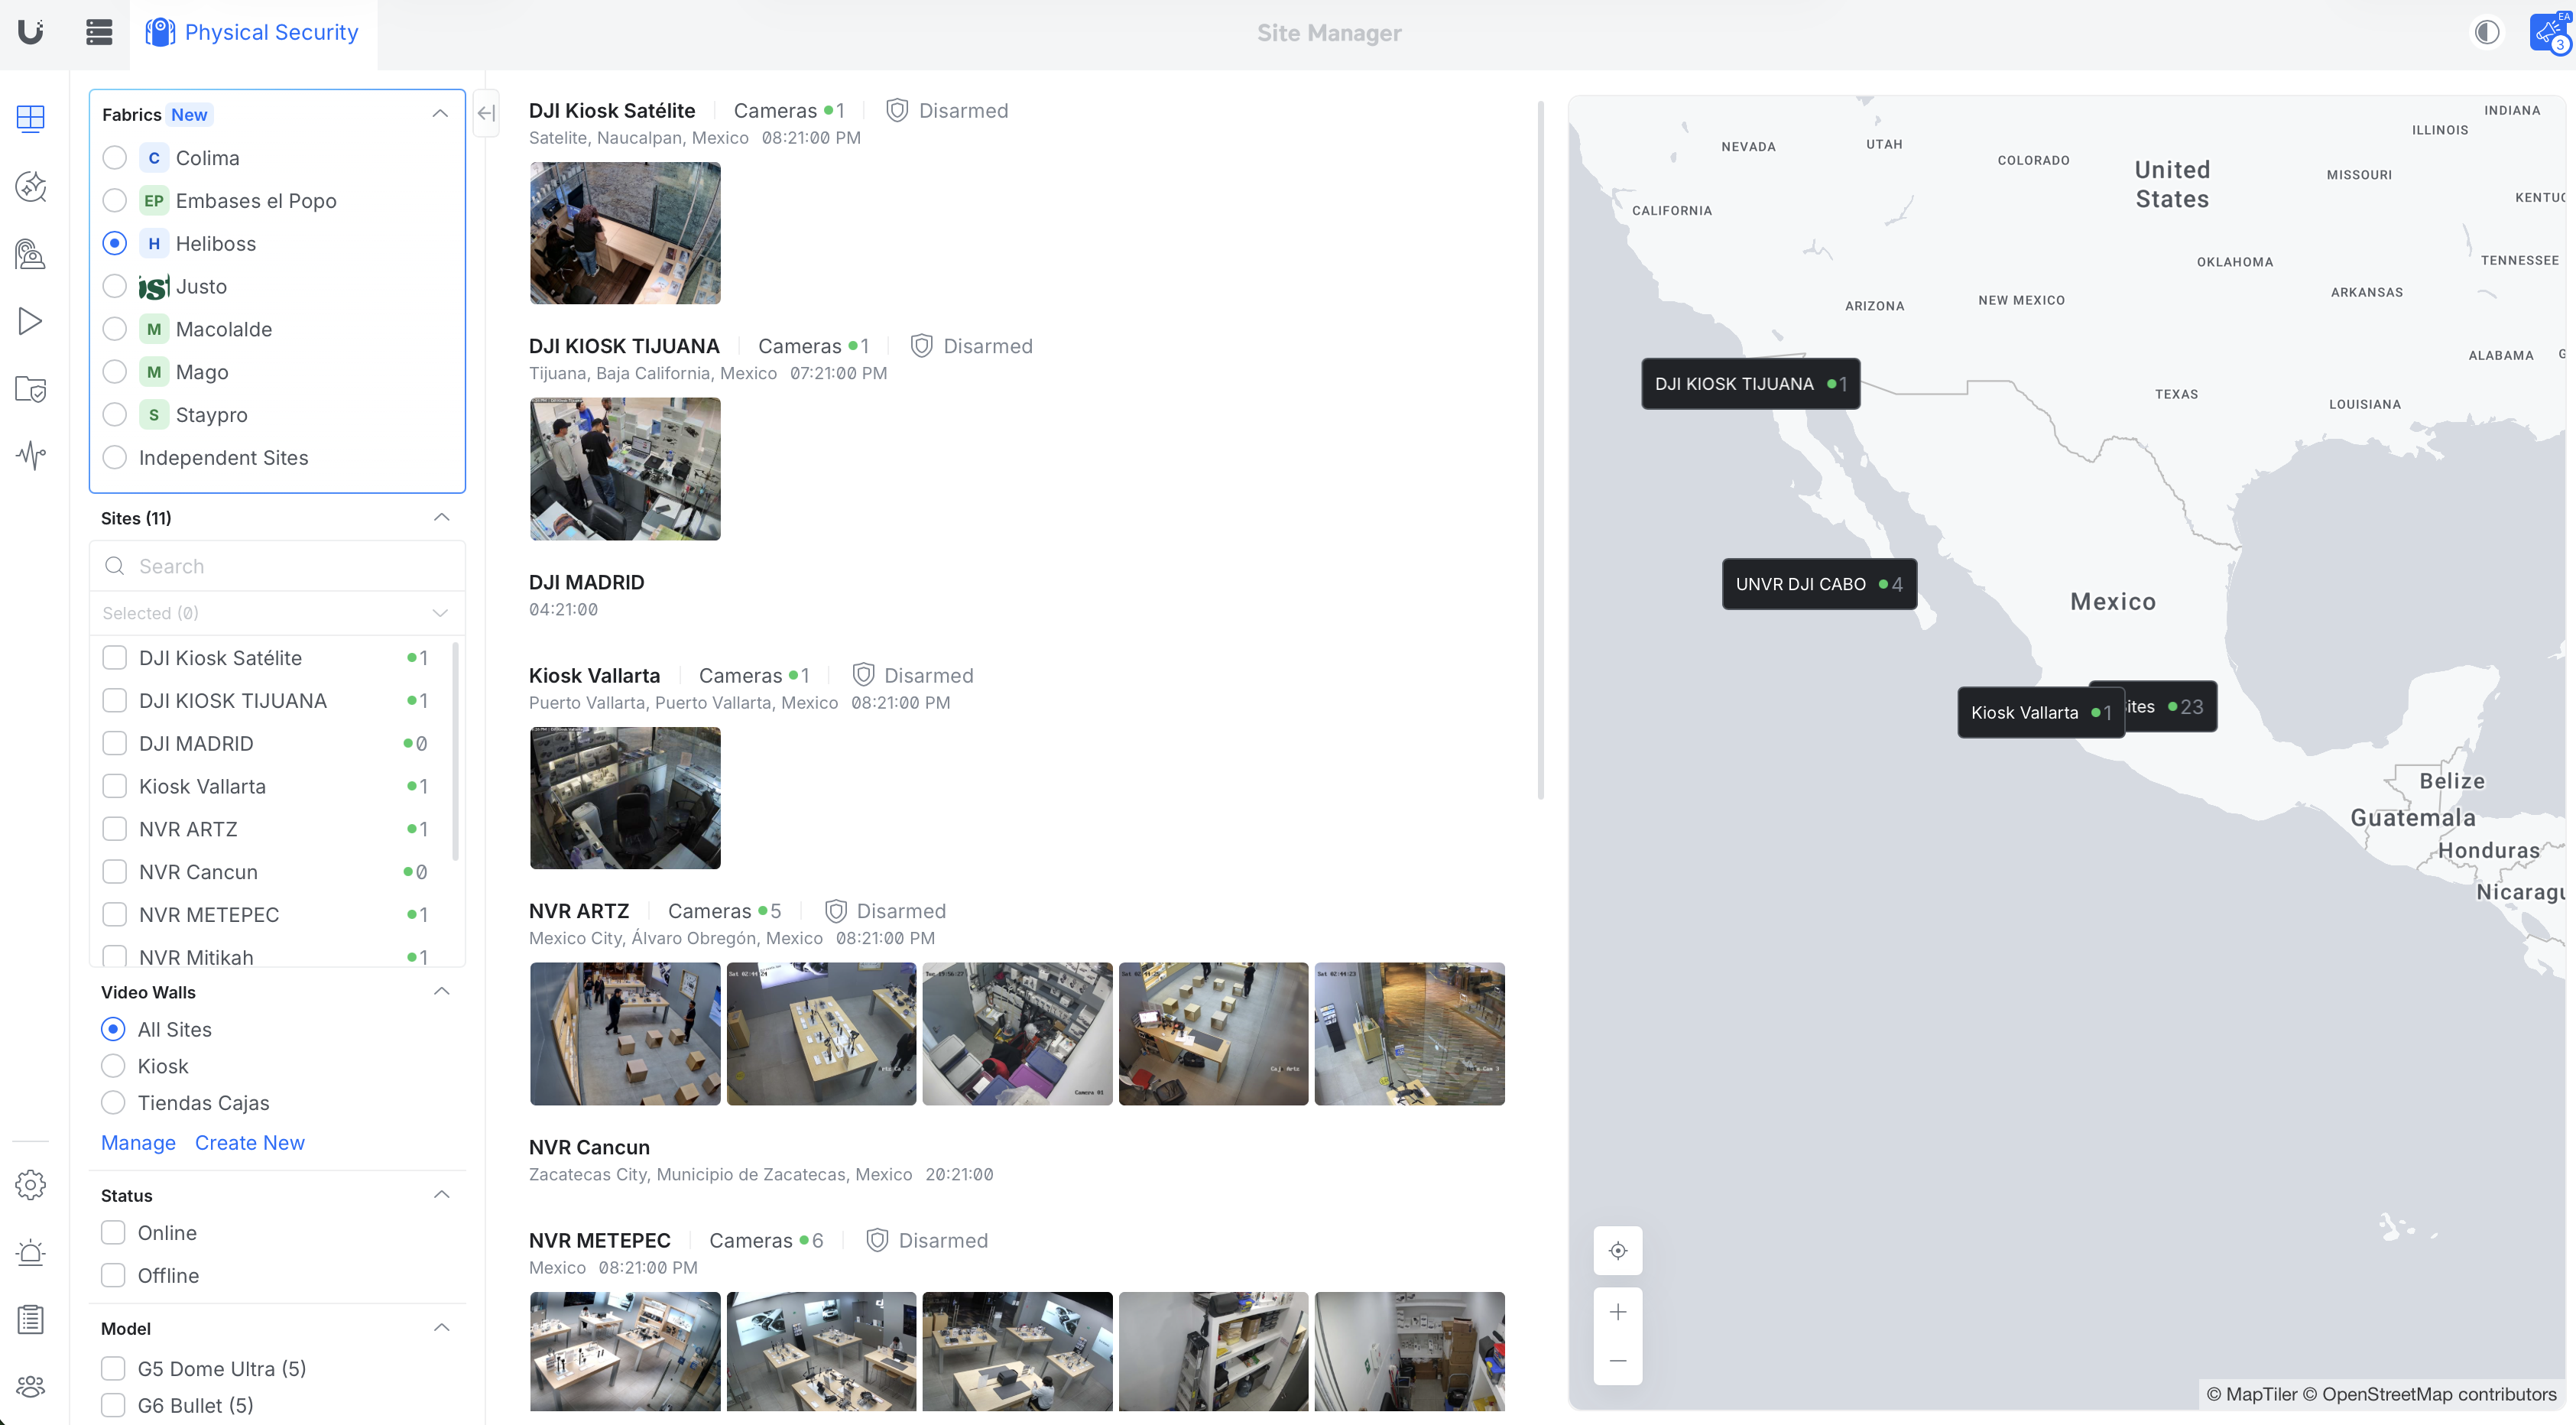This screenshot has height=1425, width=2576.
Task: Open the DJI KIOSK TIJUANA site title
Action: click(624, 346)
